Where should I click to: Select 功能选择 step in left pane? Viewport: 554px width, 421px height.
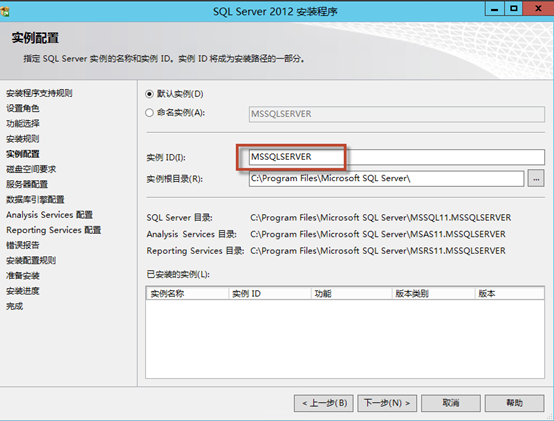pos(23,123)
